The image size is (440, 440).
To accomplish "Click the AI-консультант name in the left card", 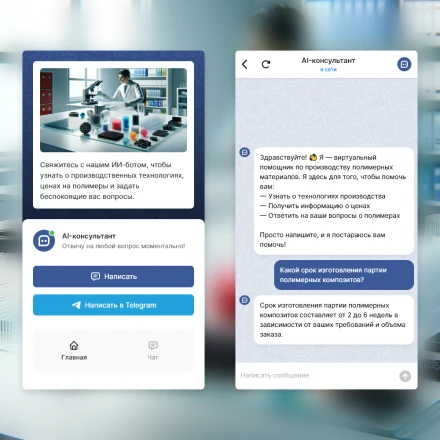I will (x=89, y=236).
